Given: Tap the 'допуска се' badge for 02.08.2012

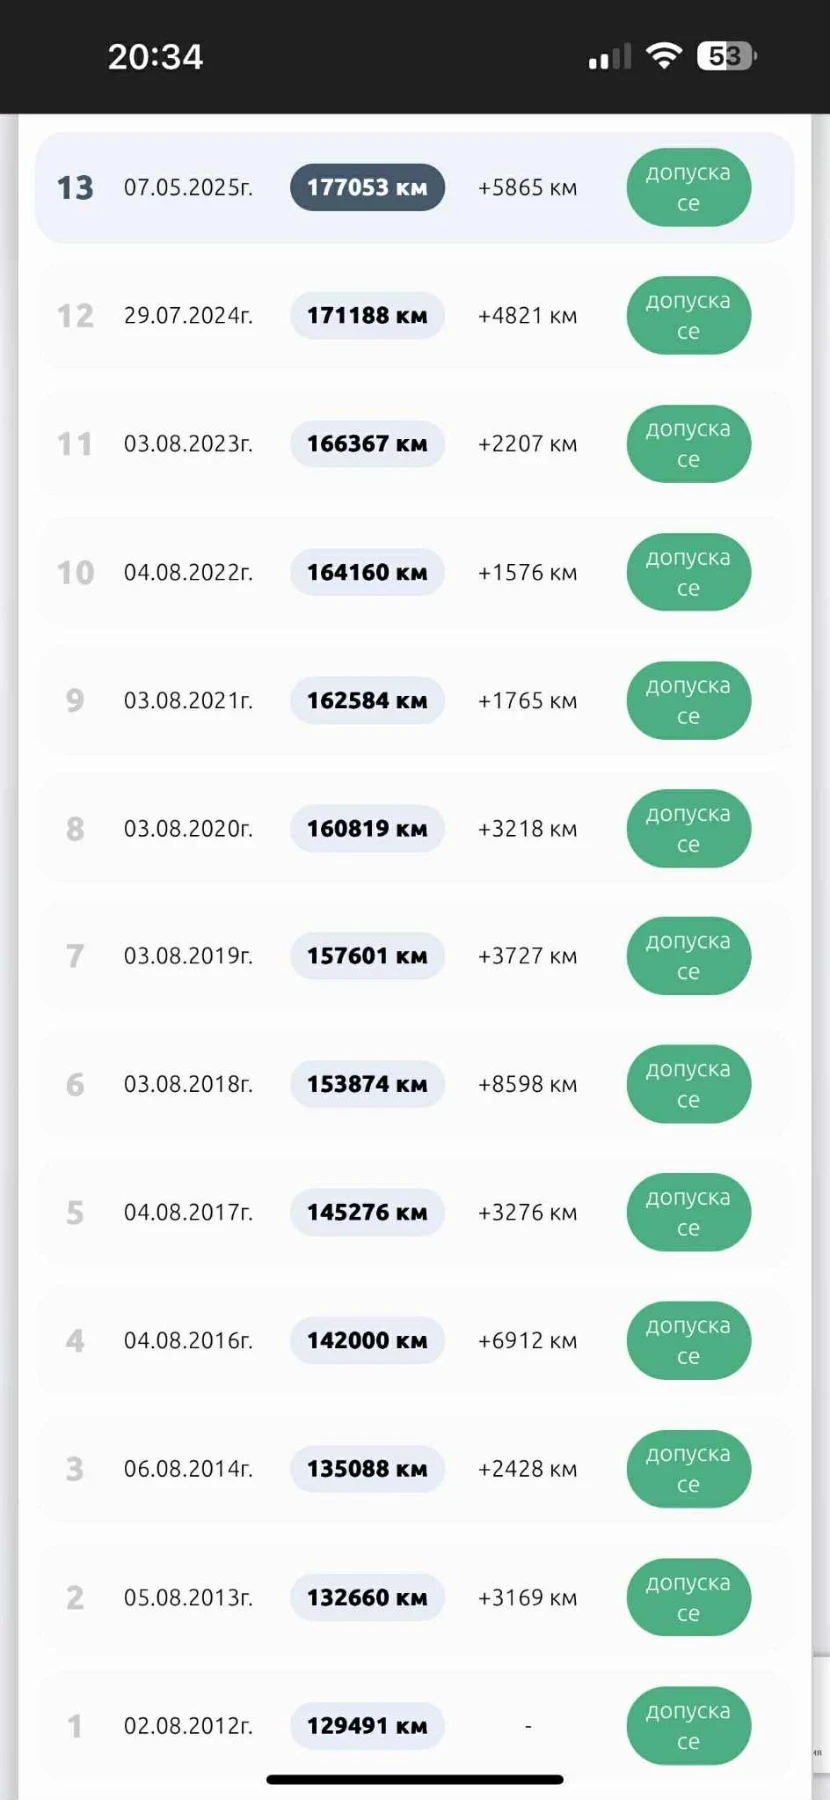Looking at the screenshot, I should [688, 1726].
